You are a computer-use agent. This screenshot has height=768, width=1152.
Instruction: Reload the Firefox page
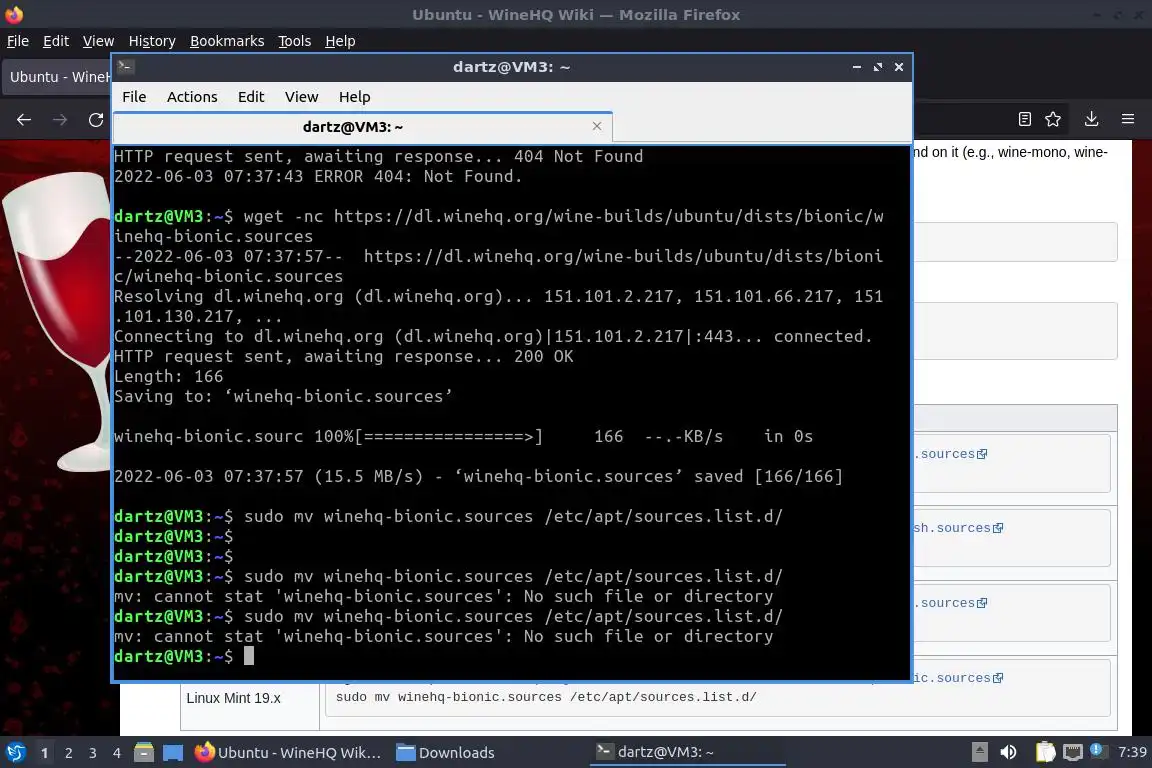96,119
